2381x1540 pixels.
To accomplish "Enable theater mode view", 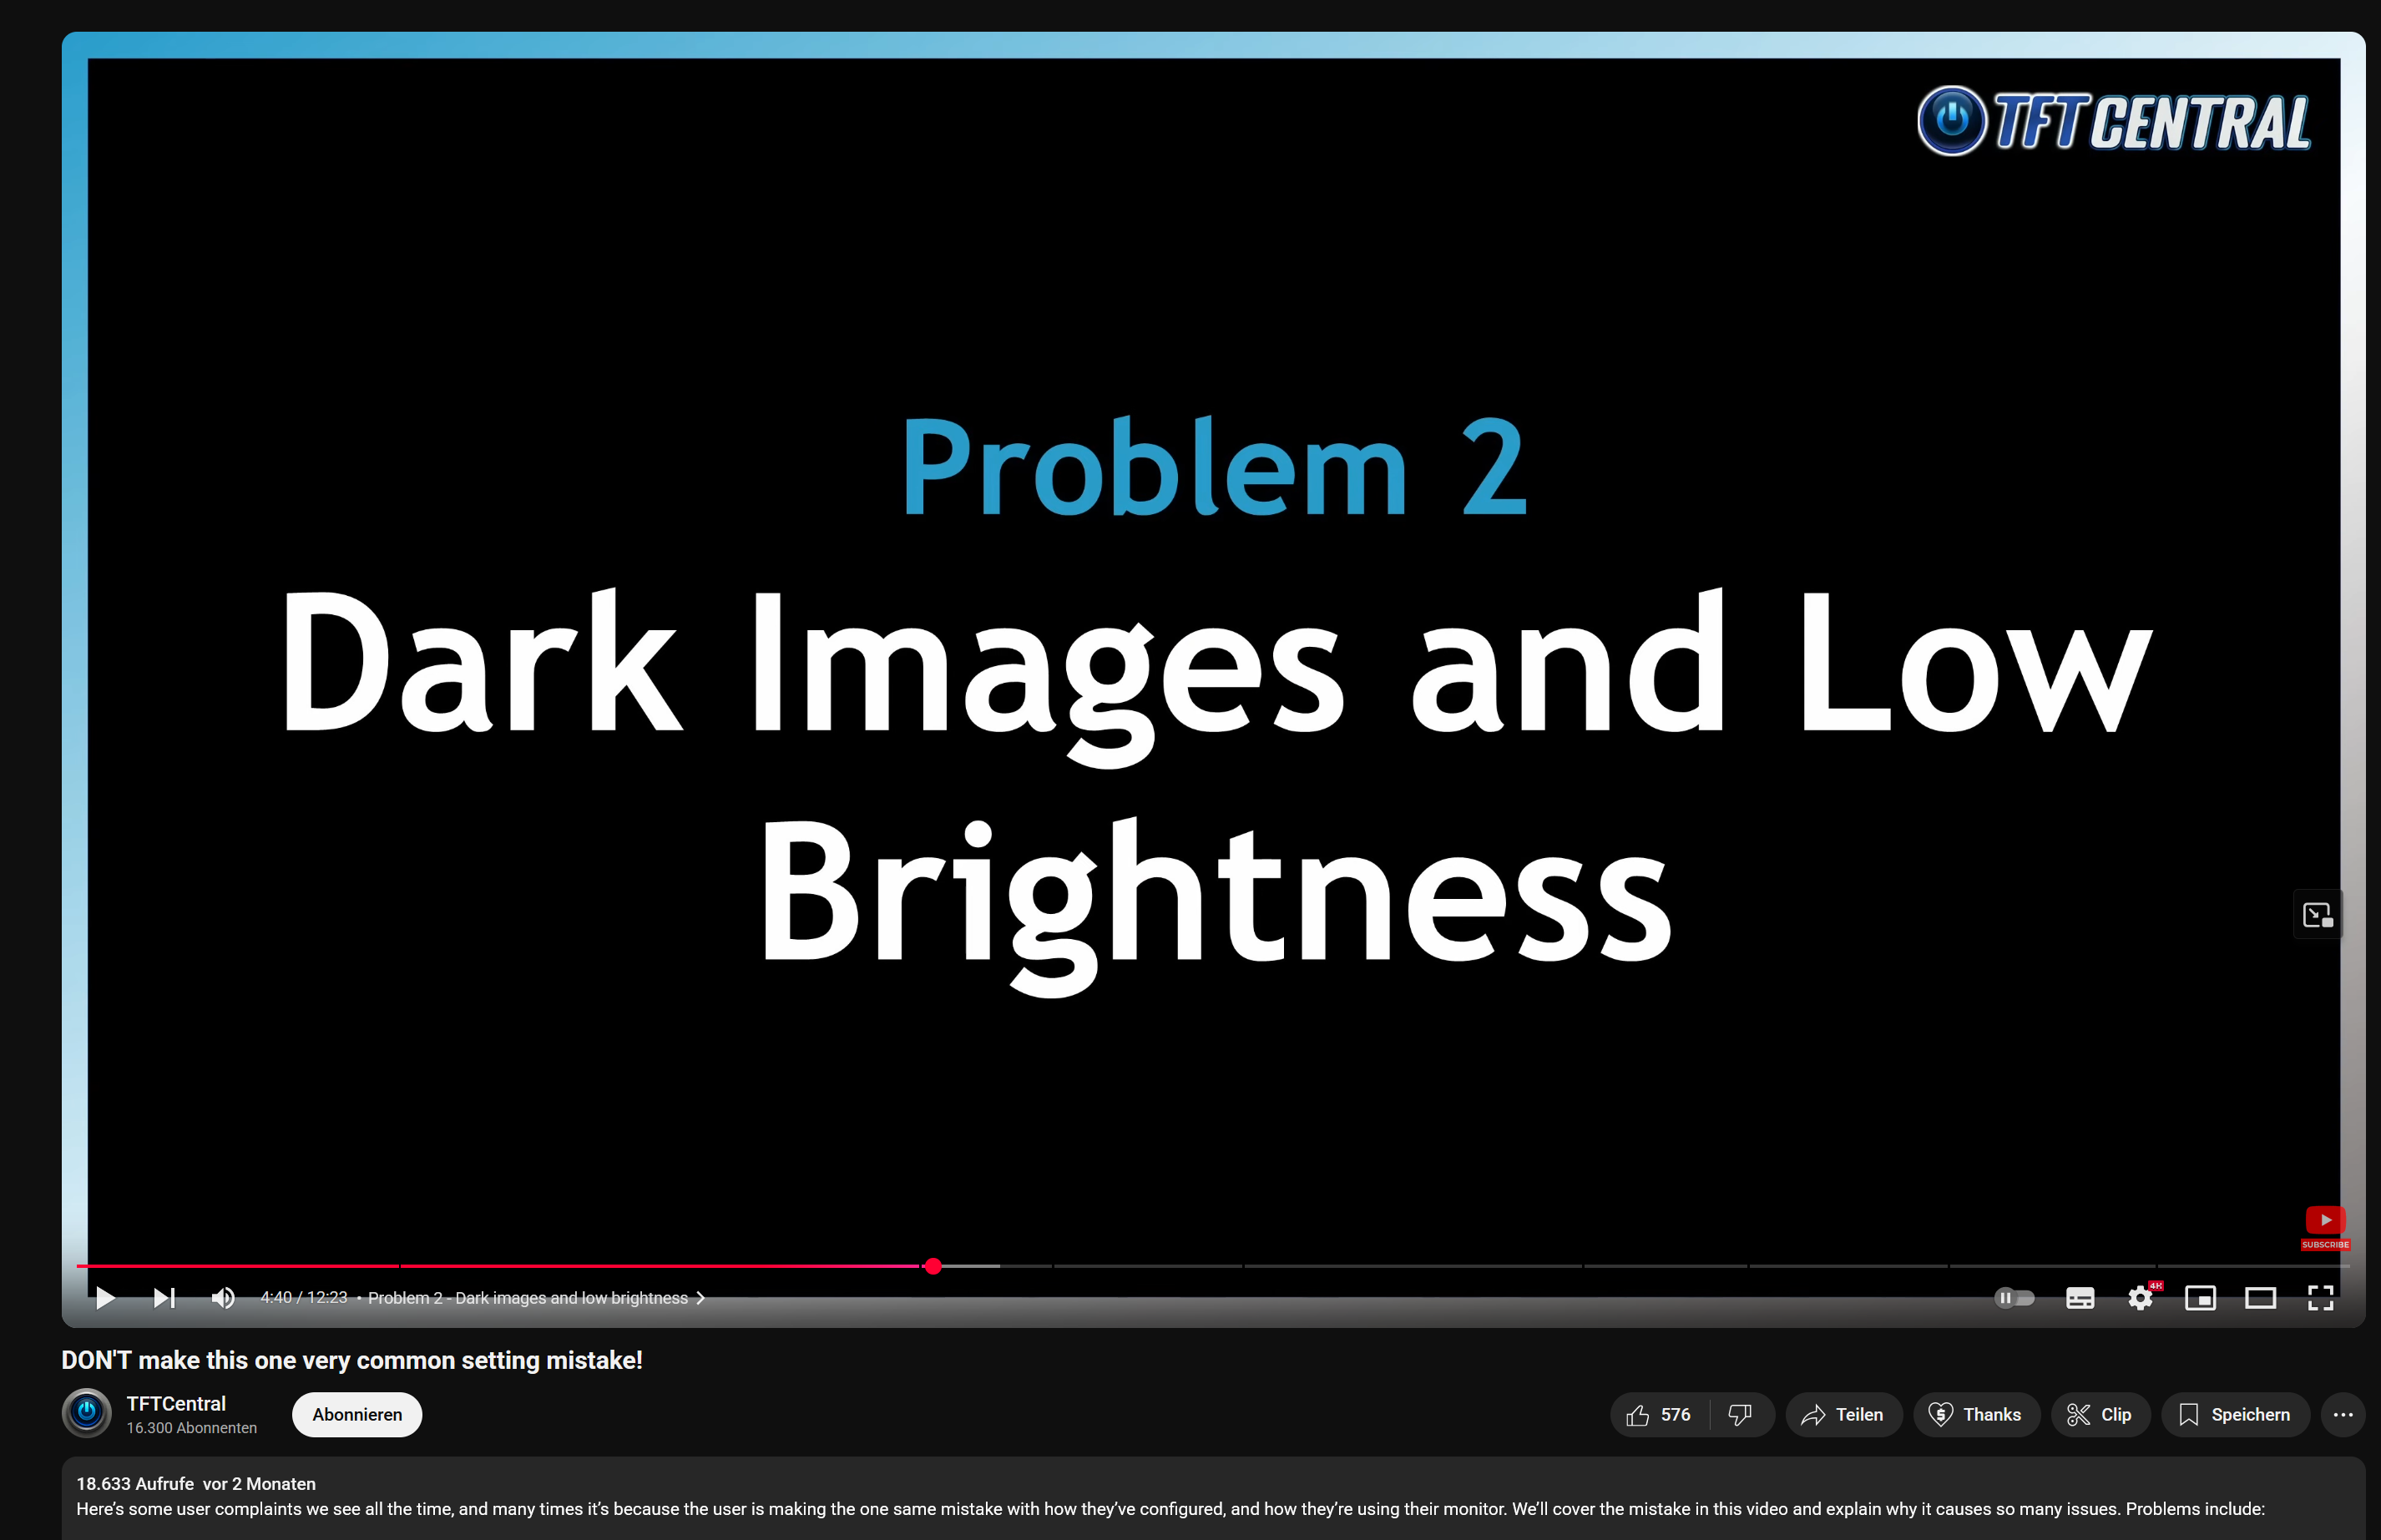I will 2260,1298.
